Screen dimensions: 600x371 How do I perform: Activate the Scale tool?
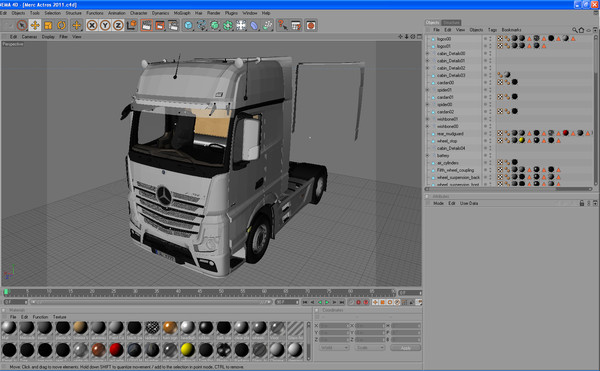point(48,26)
